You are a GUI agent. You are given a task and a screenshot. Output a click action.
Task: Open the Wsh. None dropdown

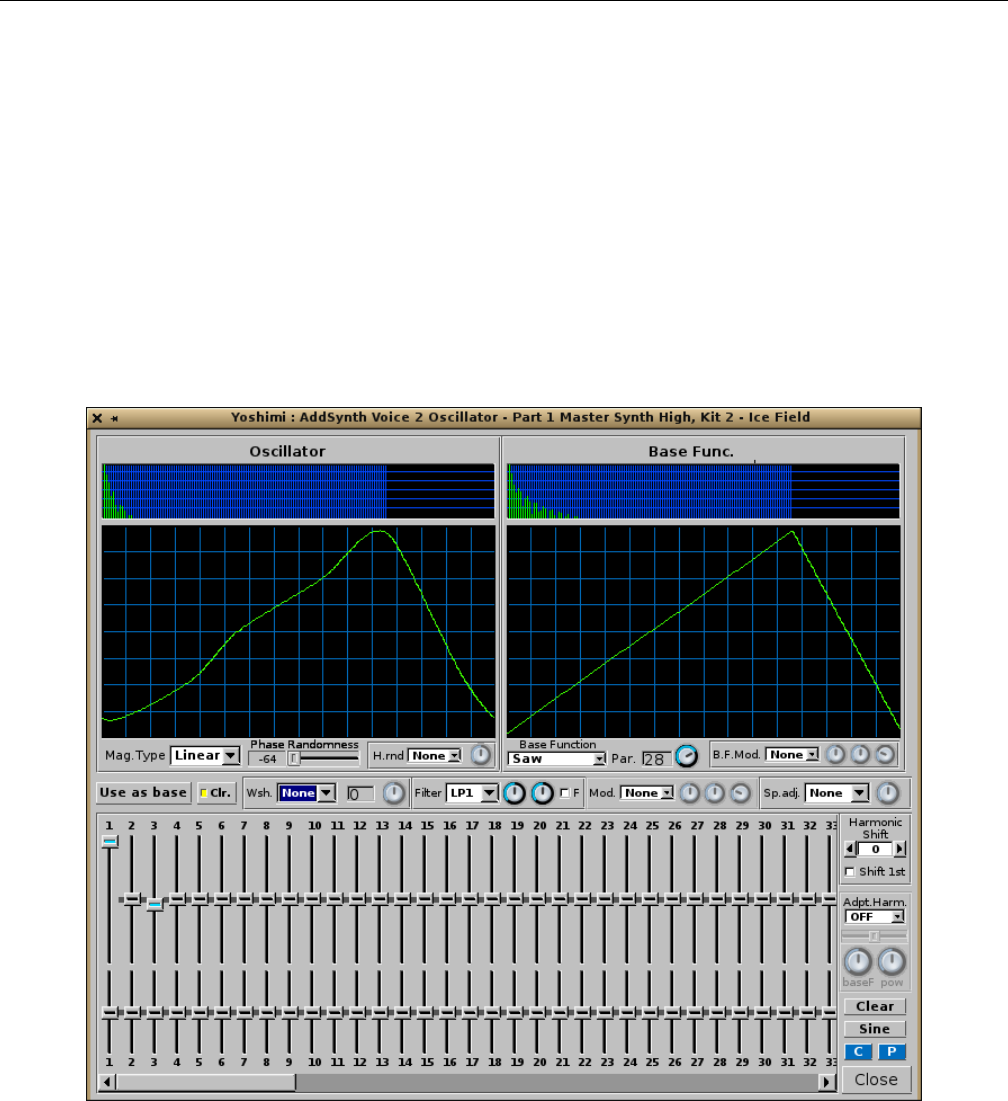click(x=307, y=793)
